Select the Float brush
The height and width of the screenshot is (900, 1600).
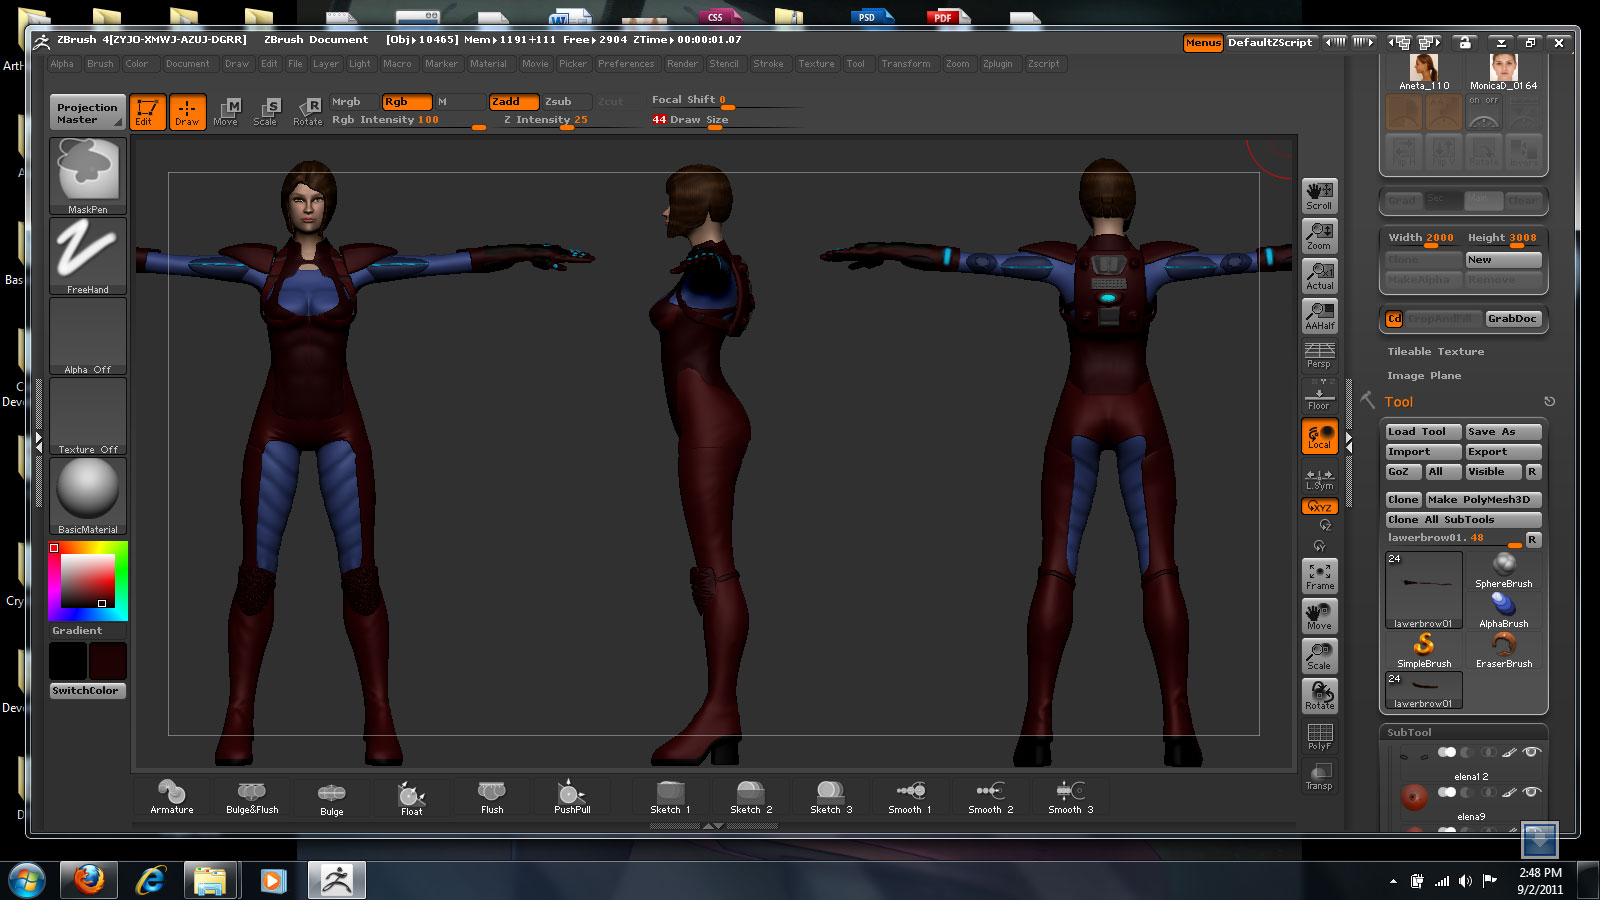click(412, 797)
